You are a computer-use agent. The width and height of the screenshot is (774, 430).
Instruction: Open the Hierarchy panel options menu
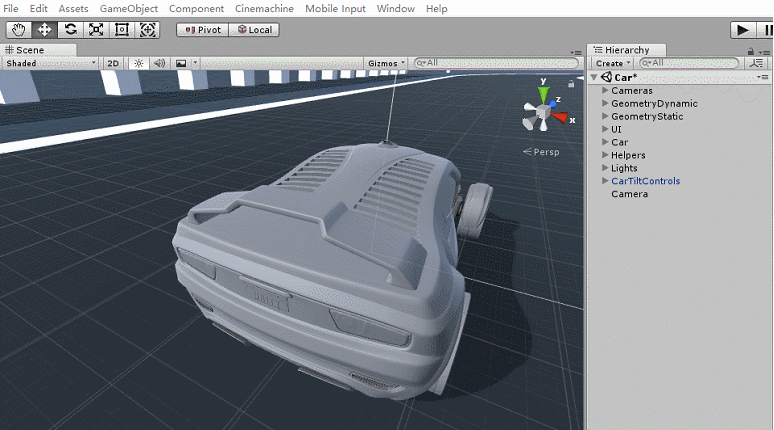[765, 52]
